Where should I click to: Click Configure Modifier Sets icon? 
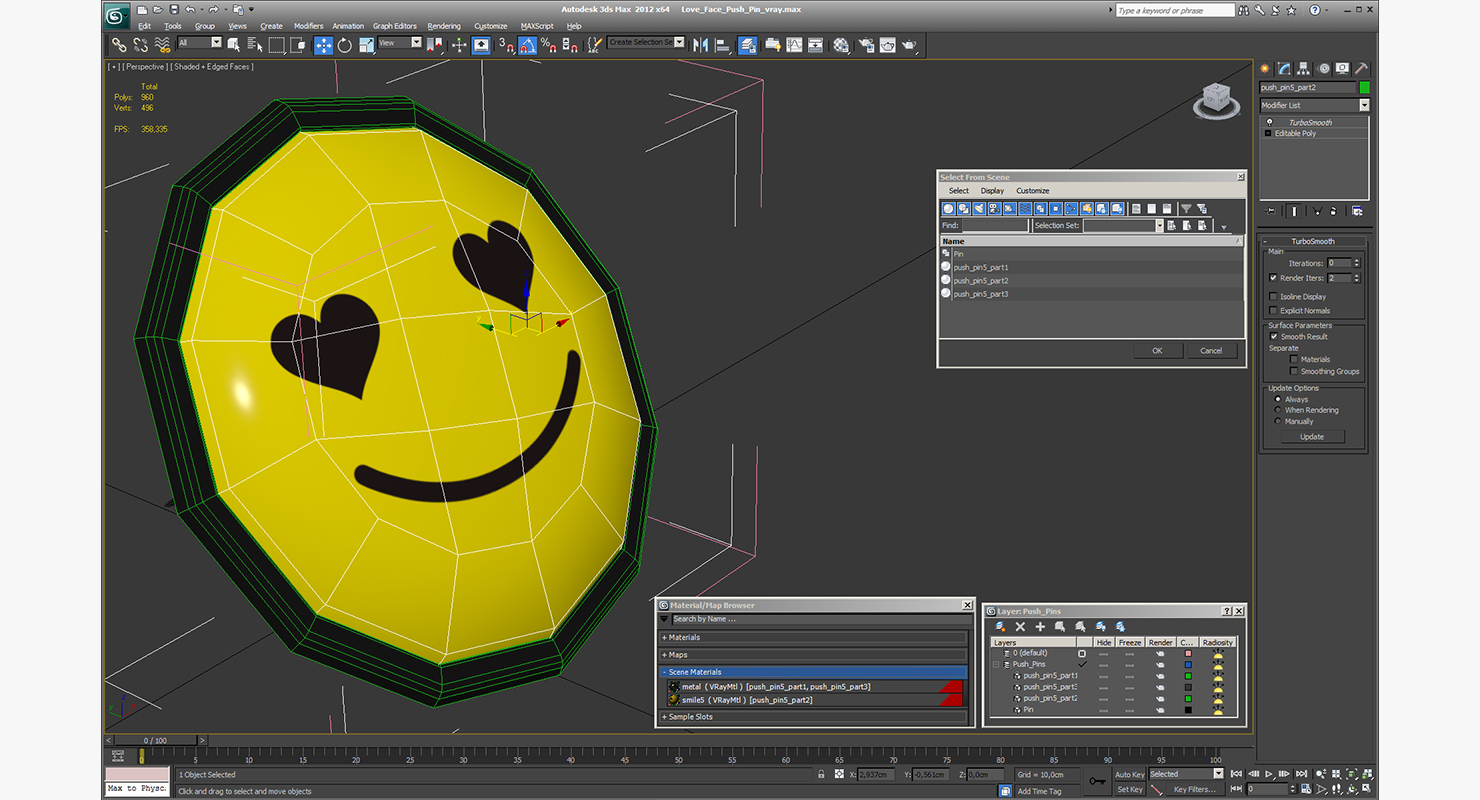click(x=1357, y=211)
